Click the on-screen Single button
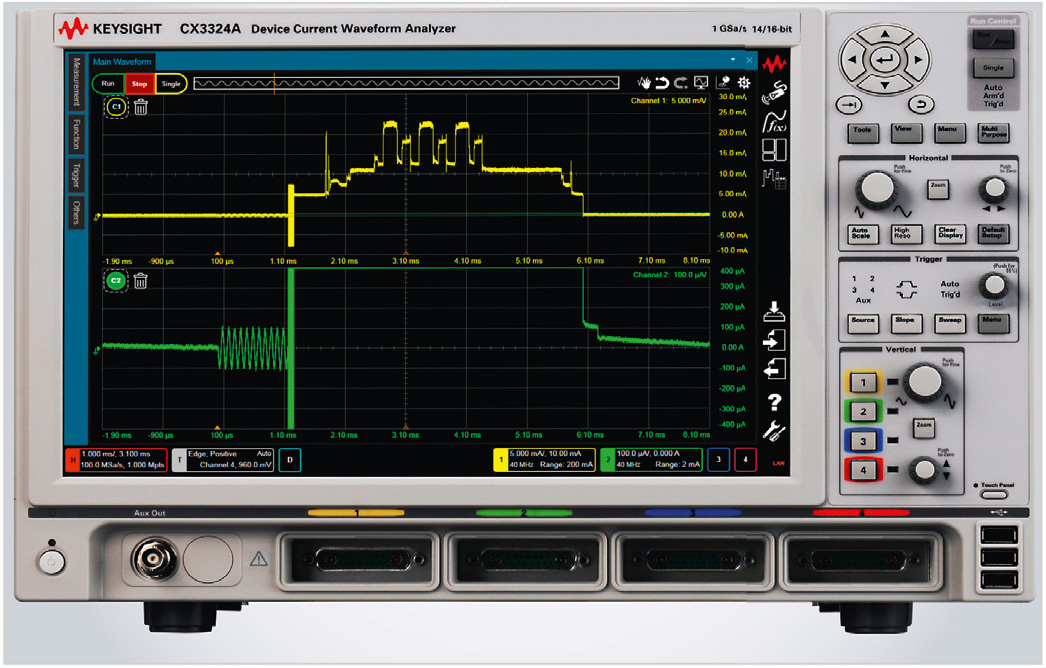 [x=171, y=83]
